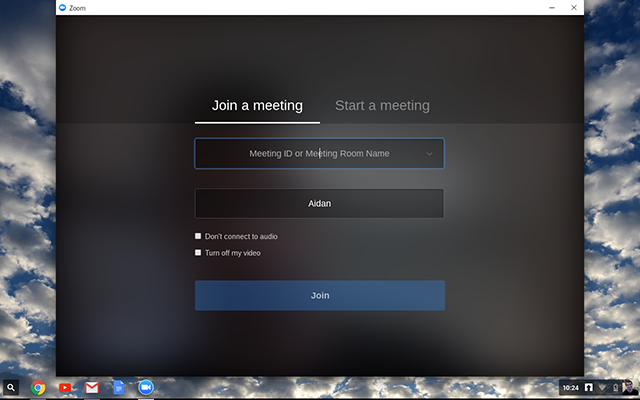Screen dimensions: 640x400
Task: Click the upload-arrow caps lock tray icon
Action: (x=589, y=387)
